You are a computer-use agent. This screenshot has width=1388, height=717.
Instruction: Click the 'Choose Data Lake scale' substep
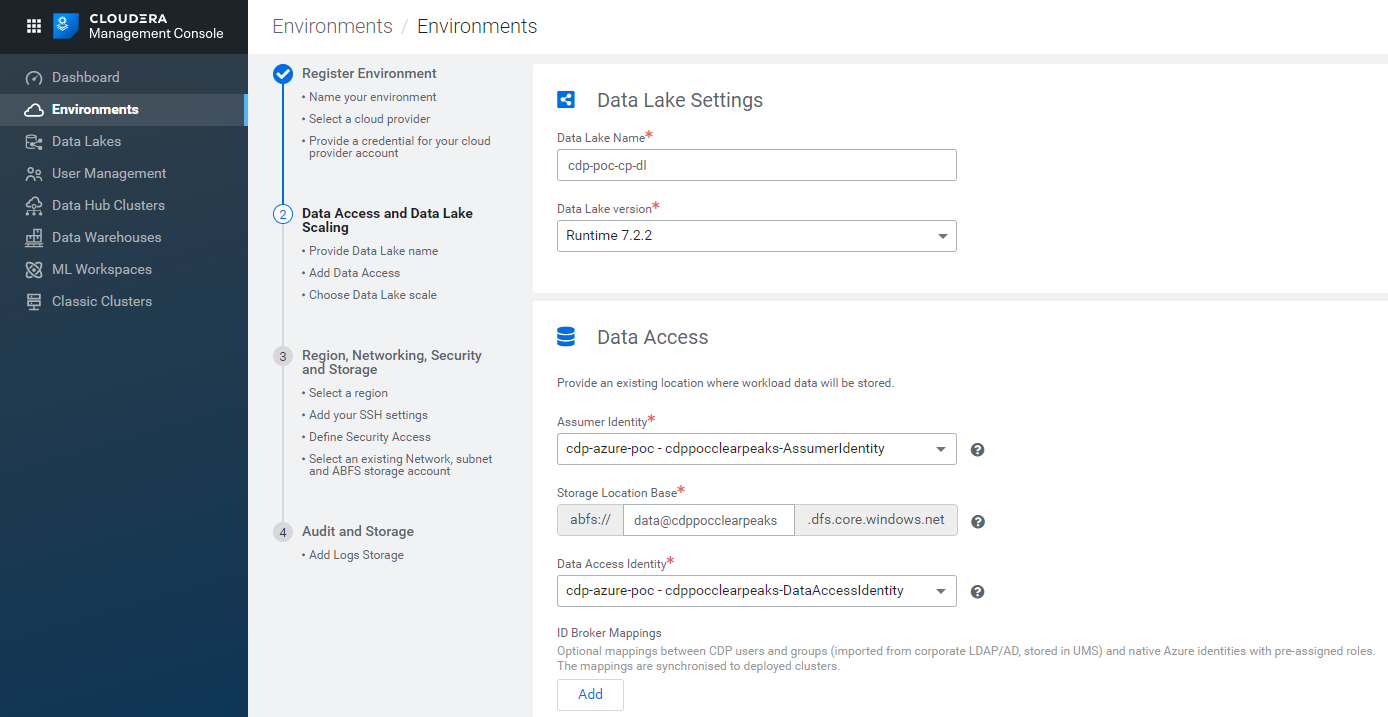[x=372, y=296]
